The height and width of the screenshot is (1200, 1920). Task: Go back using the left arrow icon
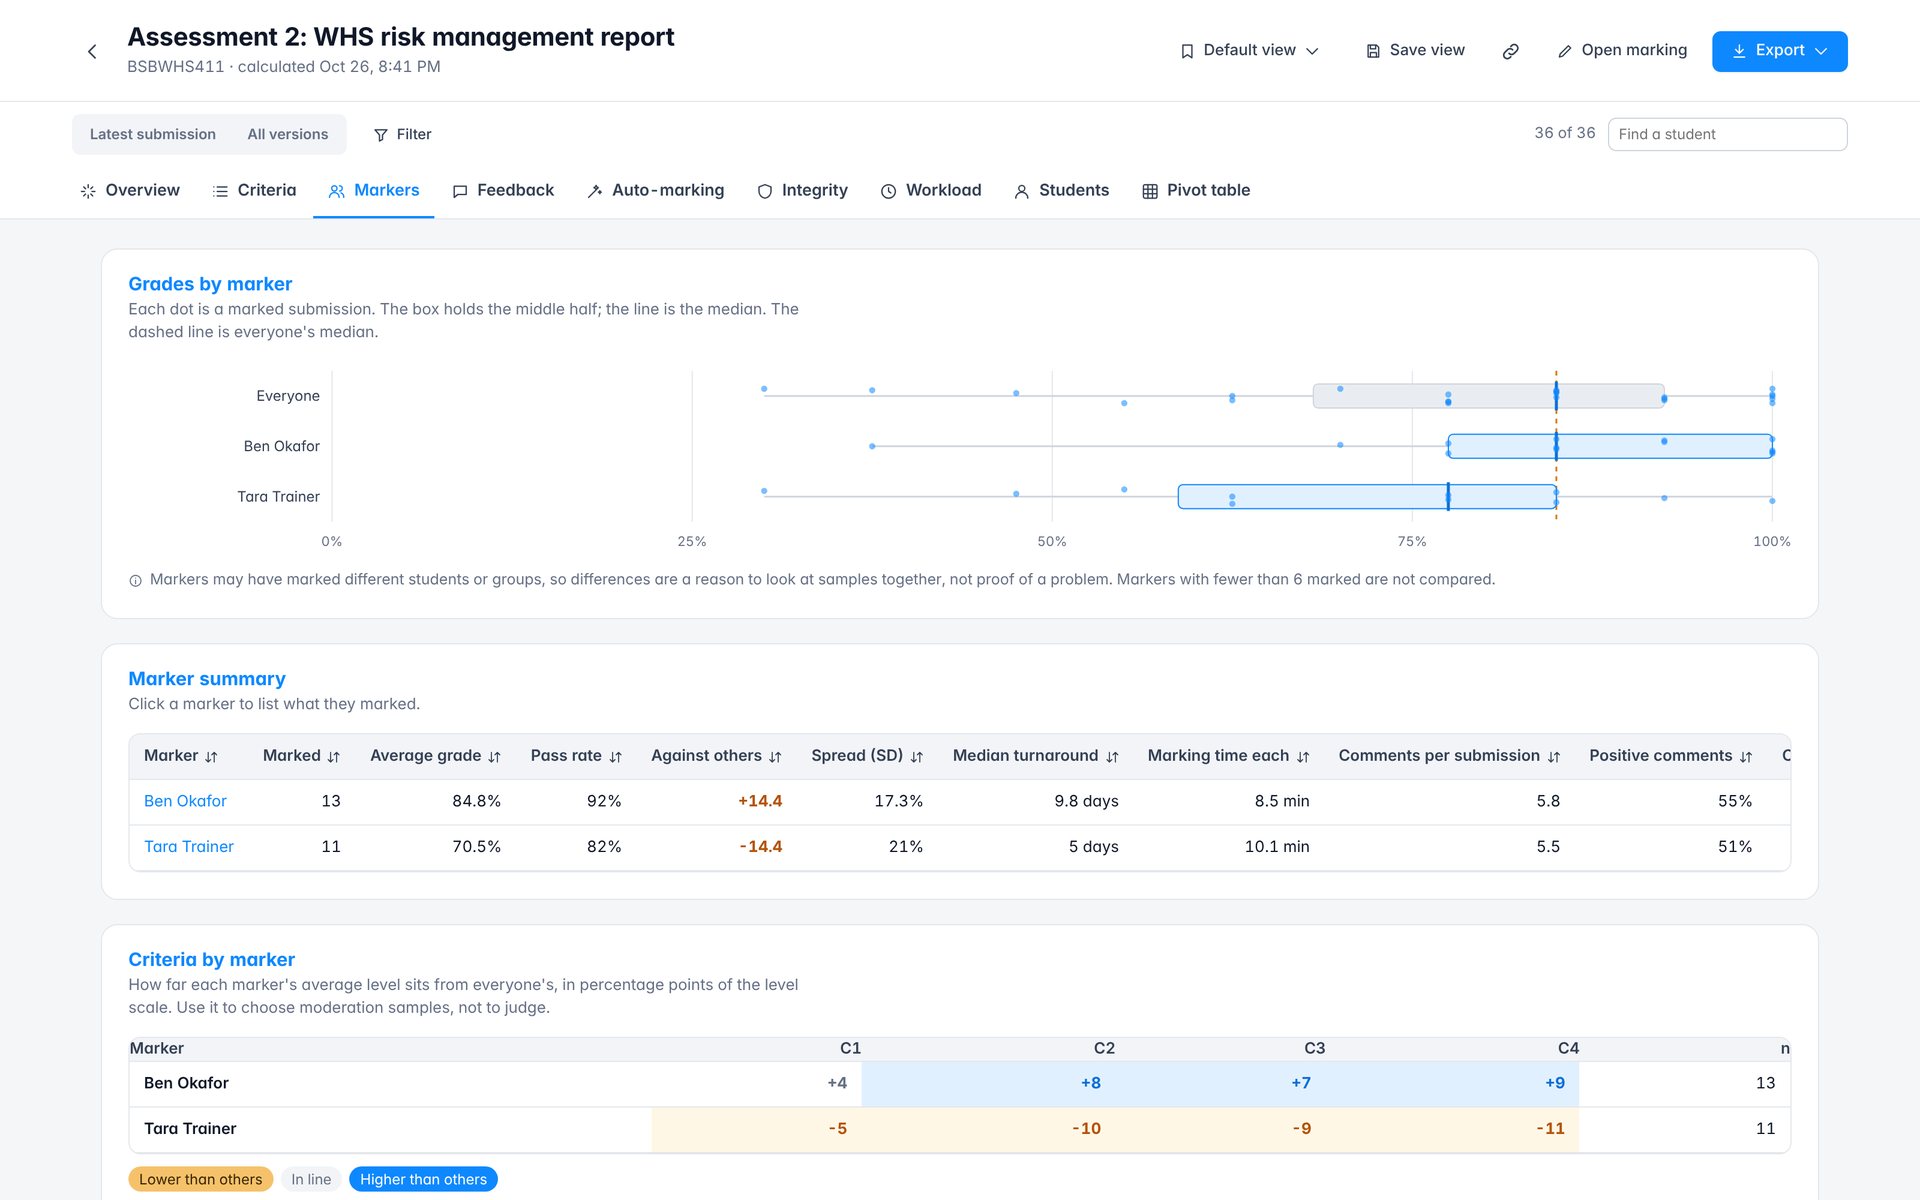tap(92, 51)
